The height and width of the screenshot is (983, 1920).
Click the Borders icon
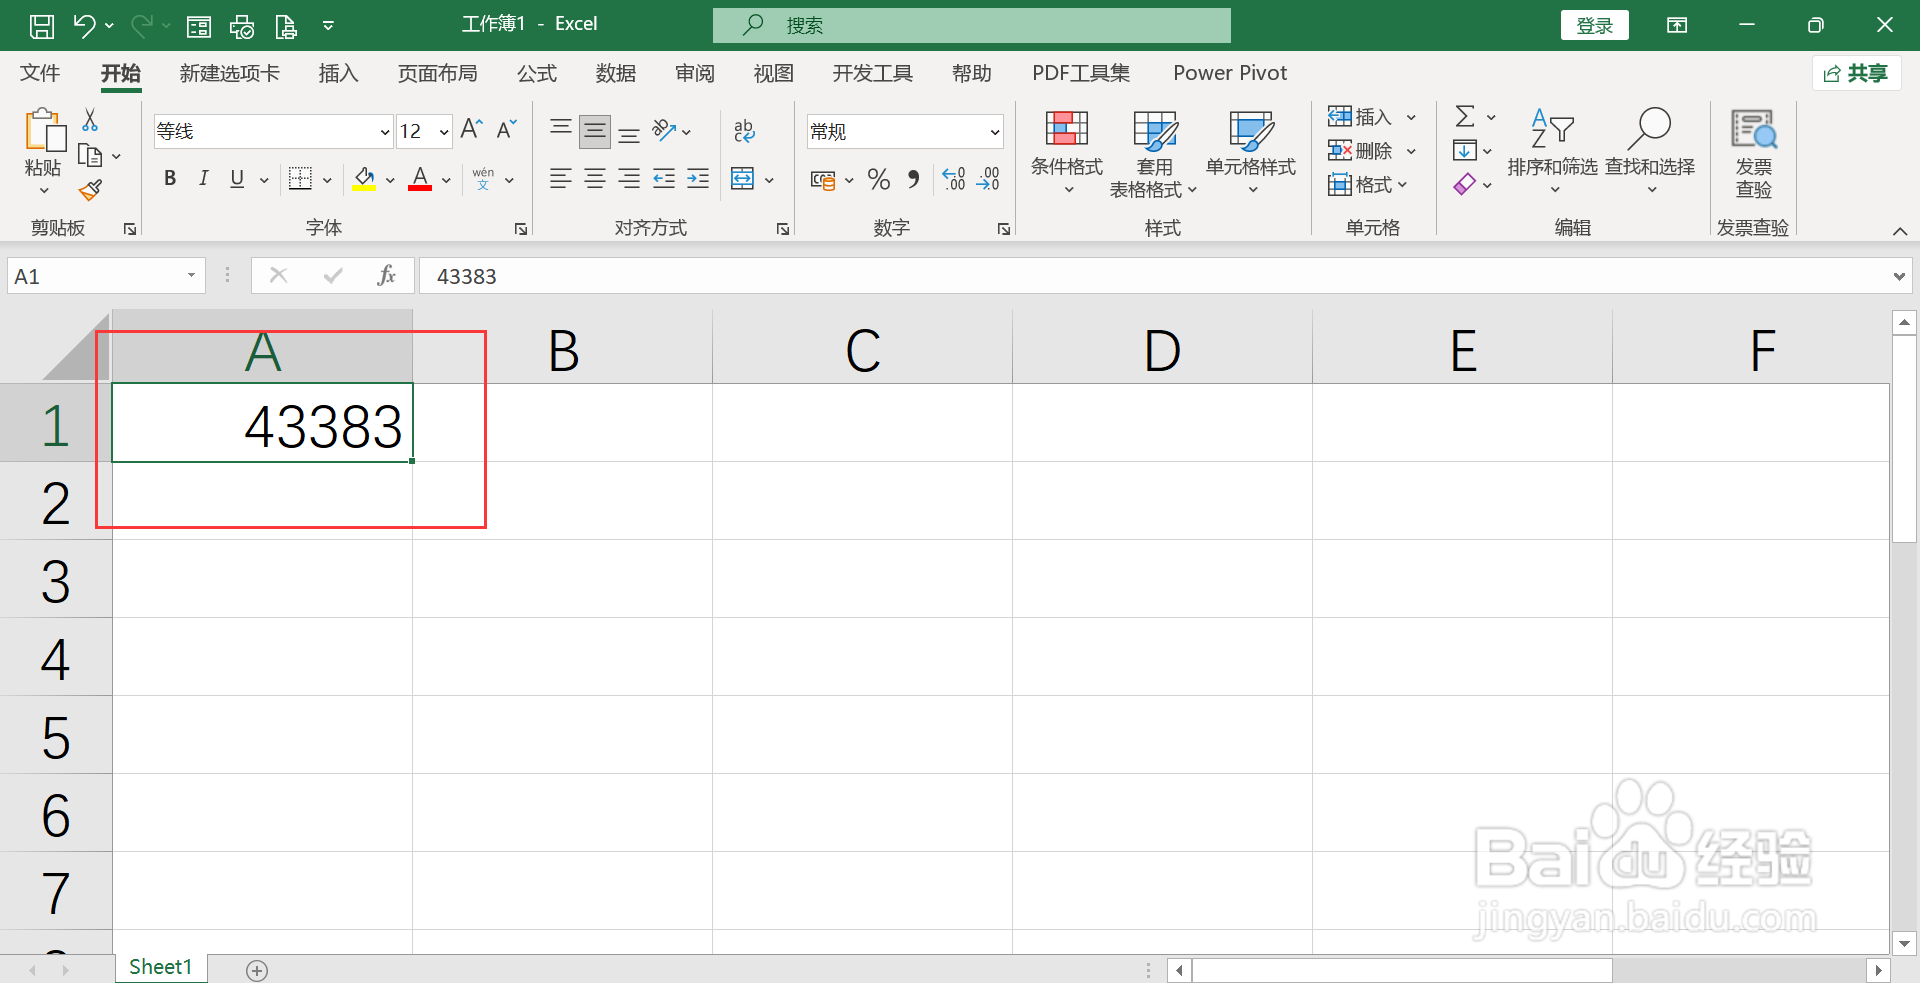click(300, 179)
